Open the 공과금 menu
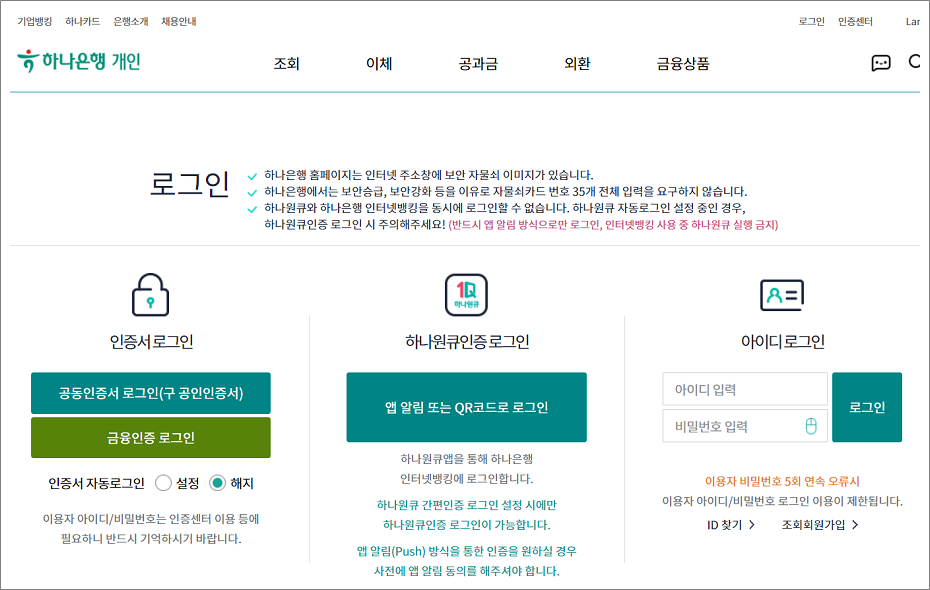 (478, 63)
